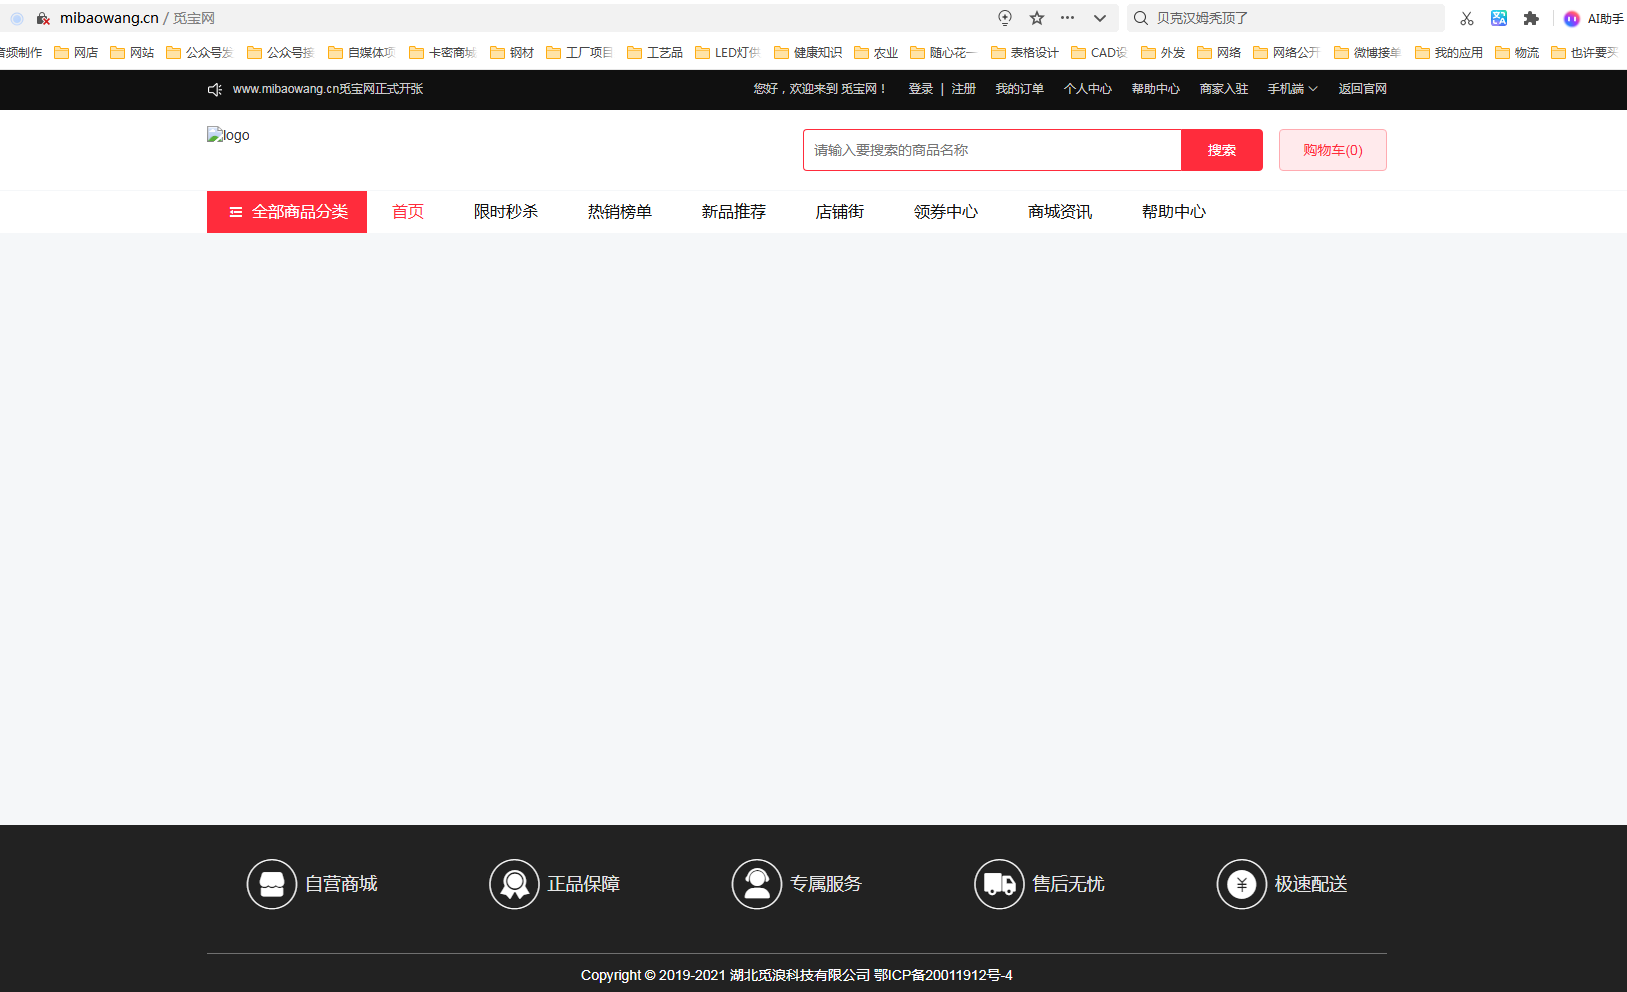This screenshot has height=992, width=1627.
Task: Open the 钢材 bookmark folder
Action: (x=512, y=52)
